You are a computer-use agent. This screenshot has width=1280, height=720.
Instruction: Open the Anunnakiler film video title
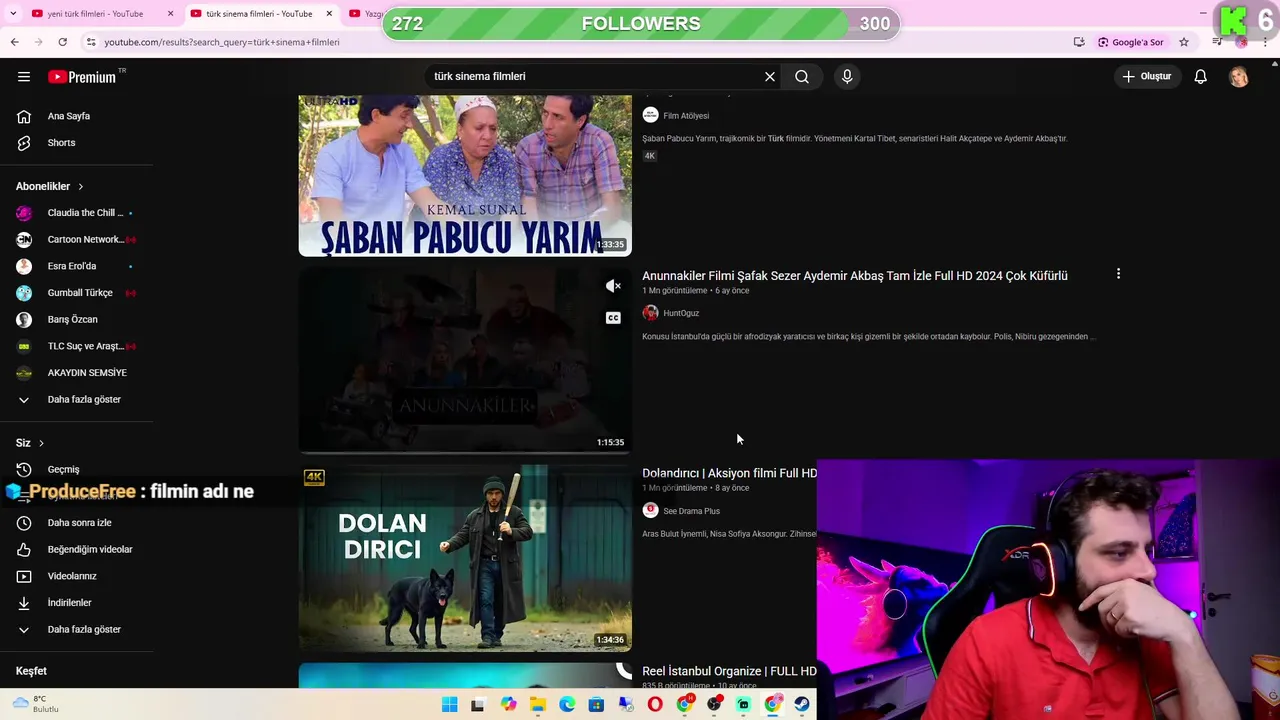(855, 276)
